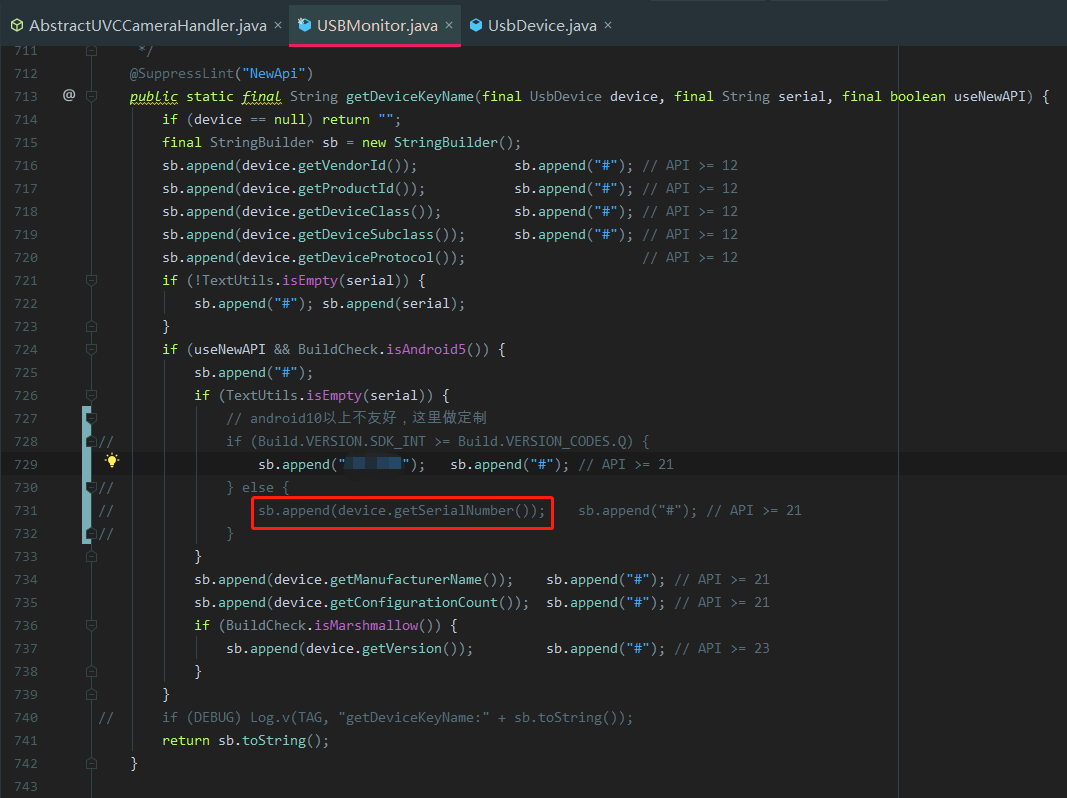The height and width of the screenshot is (798, 1067).
Task: Close the UsbDevice.java tab
Action: click(x=608, y=25)
